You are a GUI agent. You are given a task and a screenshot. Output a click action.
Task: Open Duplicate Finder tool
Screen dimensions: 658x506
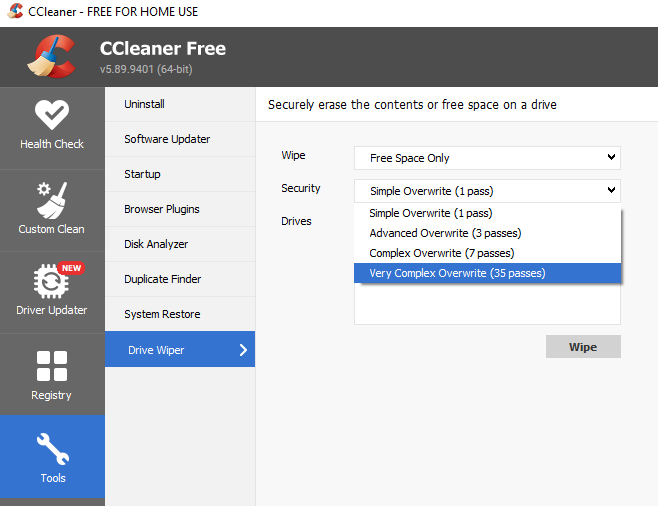(x=180, y=279)
